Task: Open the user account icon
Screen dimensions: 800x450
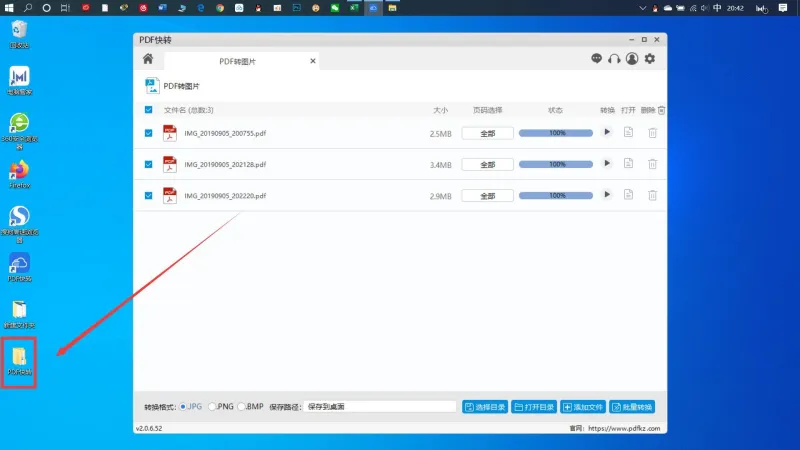Action: pyautogui.click(x=632, y=59)
